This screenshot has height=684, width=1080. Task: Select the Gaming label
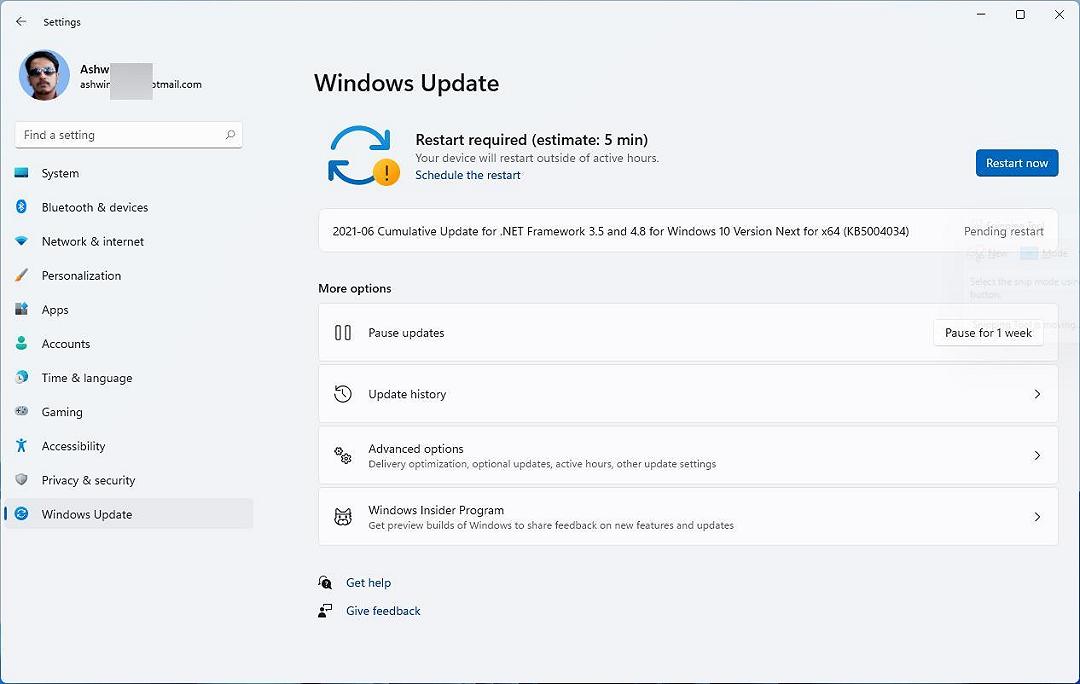(62, 412)
